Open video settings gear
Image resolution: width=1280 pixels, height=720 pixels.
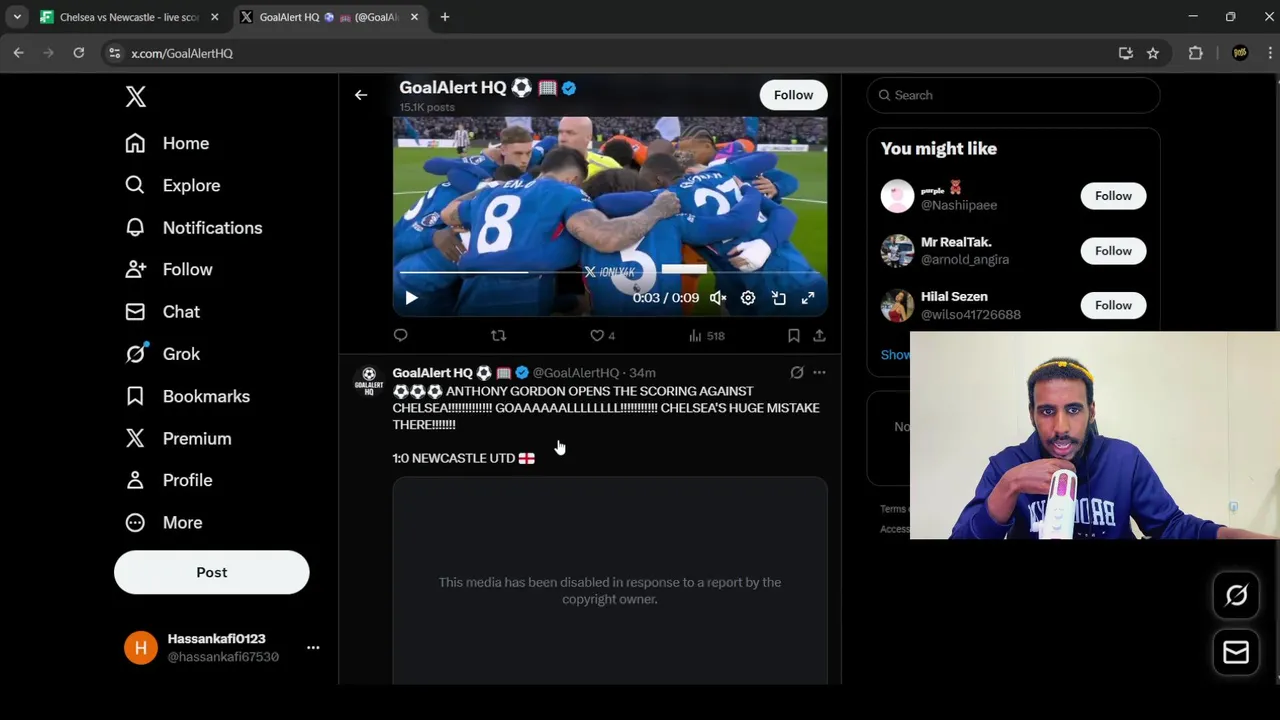(748, 298)
